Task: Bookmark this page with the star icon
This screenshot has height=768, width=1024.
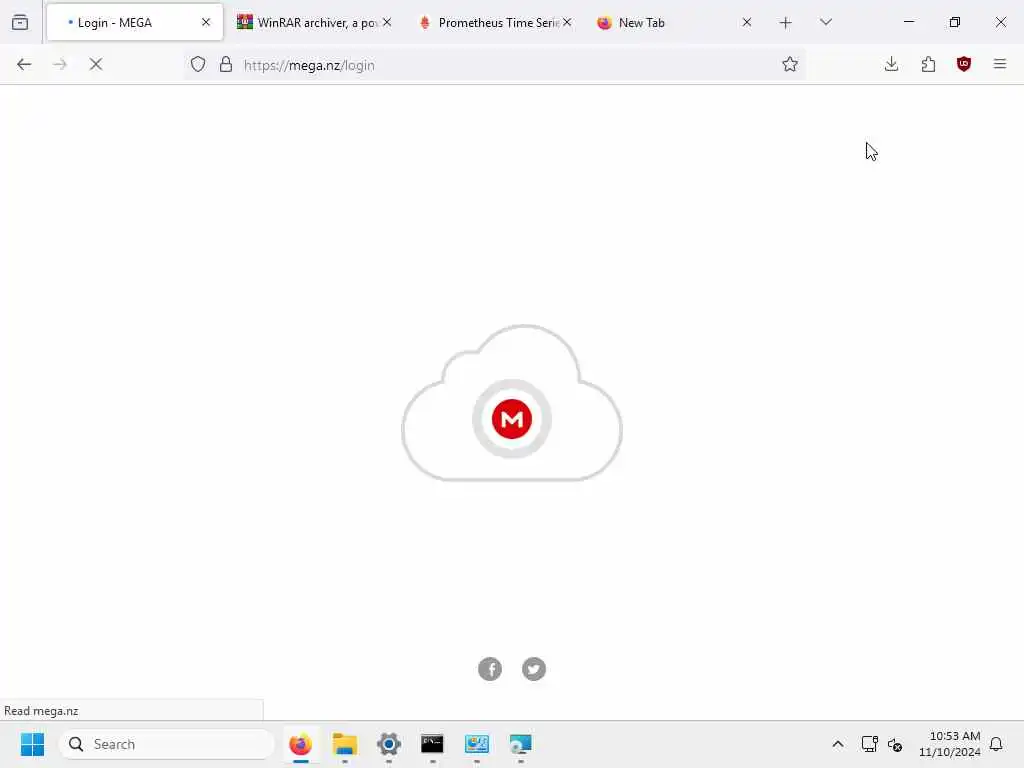Action: coord(790,64)
